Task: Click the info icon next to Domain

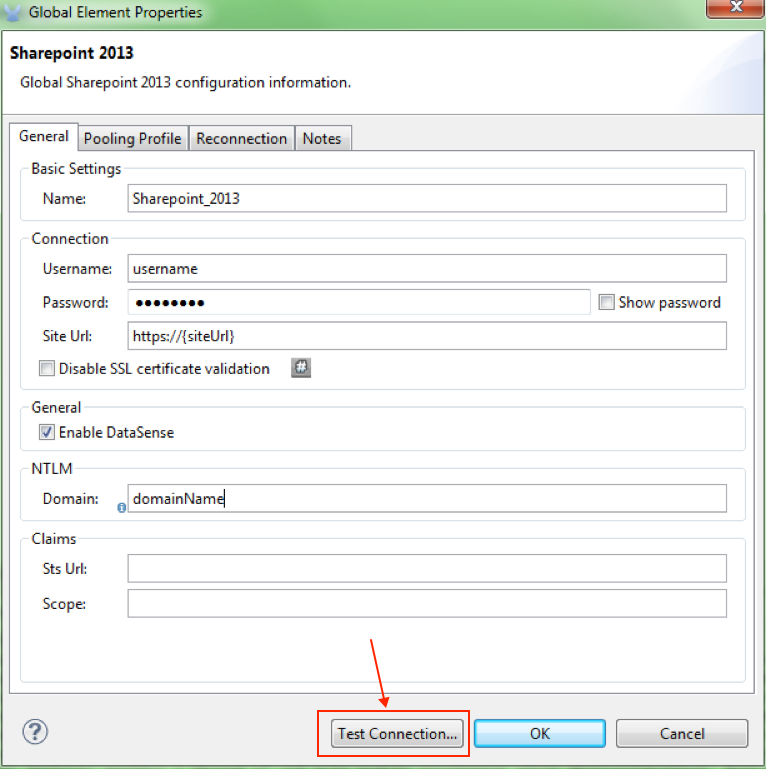Action: coord(122,508)
